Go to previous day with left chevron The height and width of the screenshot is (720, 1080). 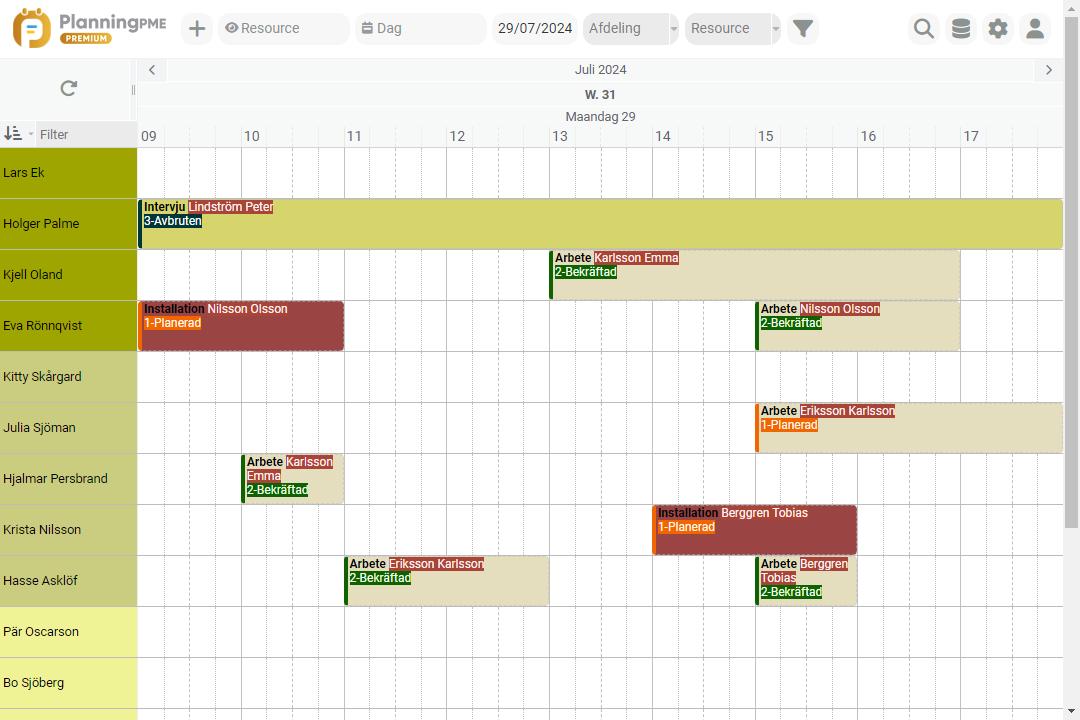[x=152, y=70]
